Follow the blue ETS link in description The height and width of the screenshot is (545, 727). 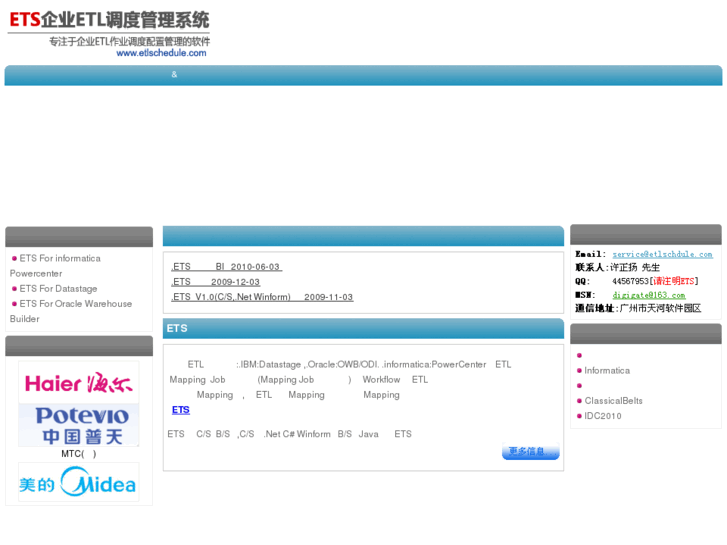pyautogui.click(x=181, y=410)
